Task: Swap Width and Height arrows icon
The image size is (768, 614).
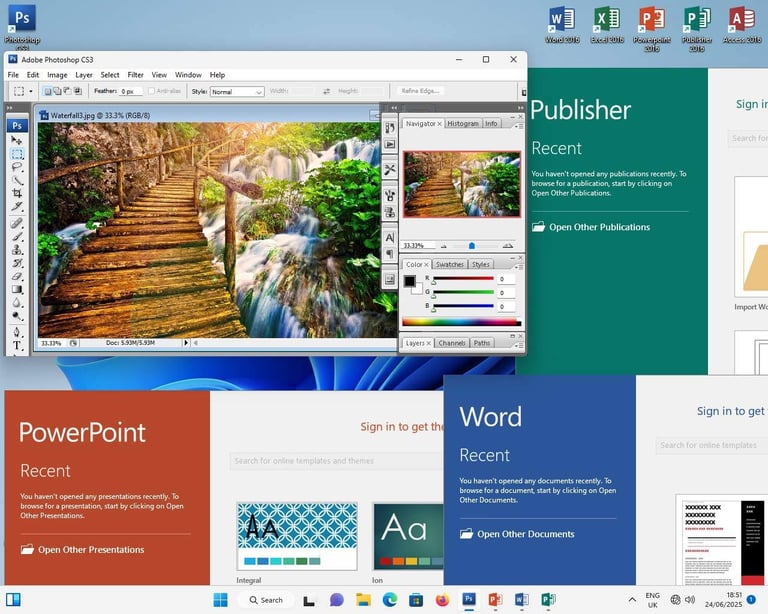Action: point(327,91)
